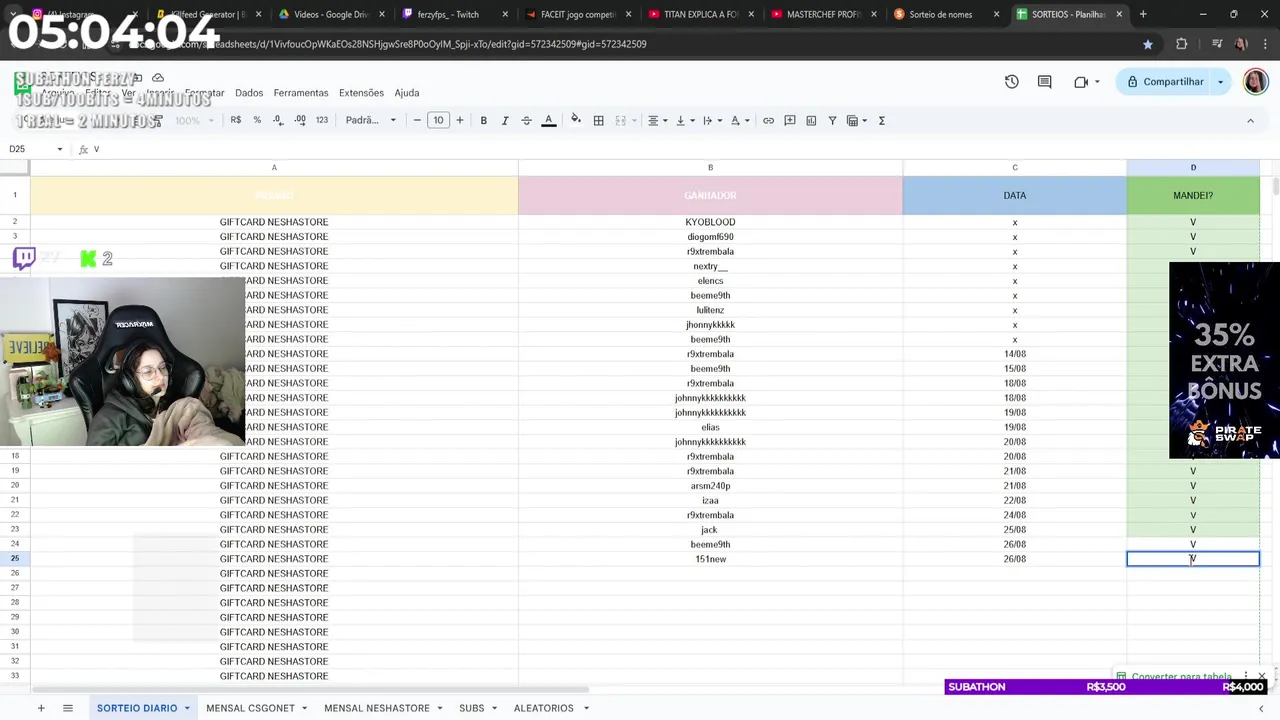Select row 30 header
Screen dimensions: 1280x720
tap(15, 632)
